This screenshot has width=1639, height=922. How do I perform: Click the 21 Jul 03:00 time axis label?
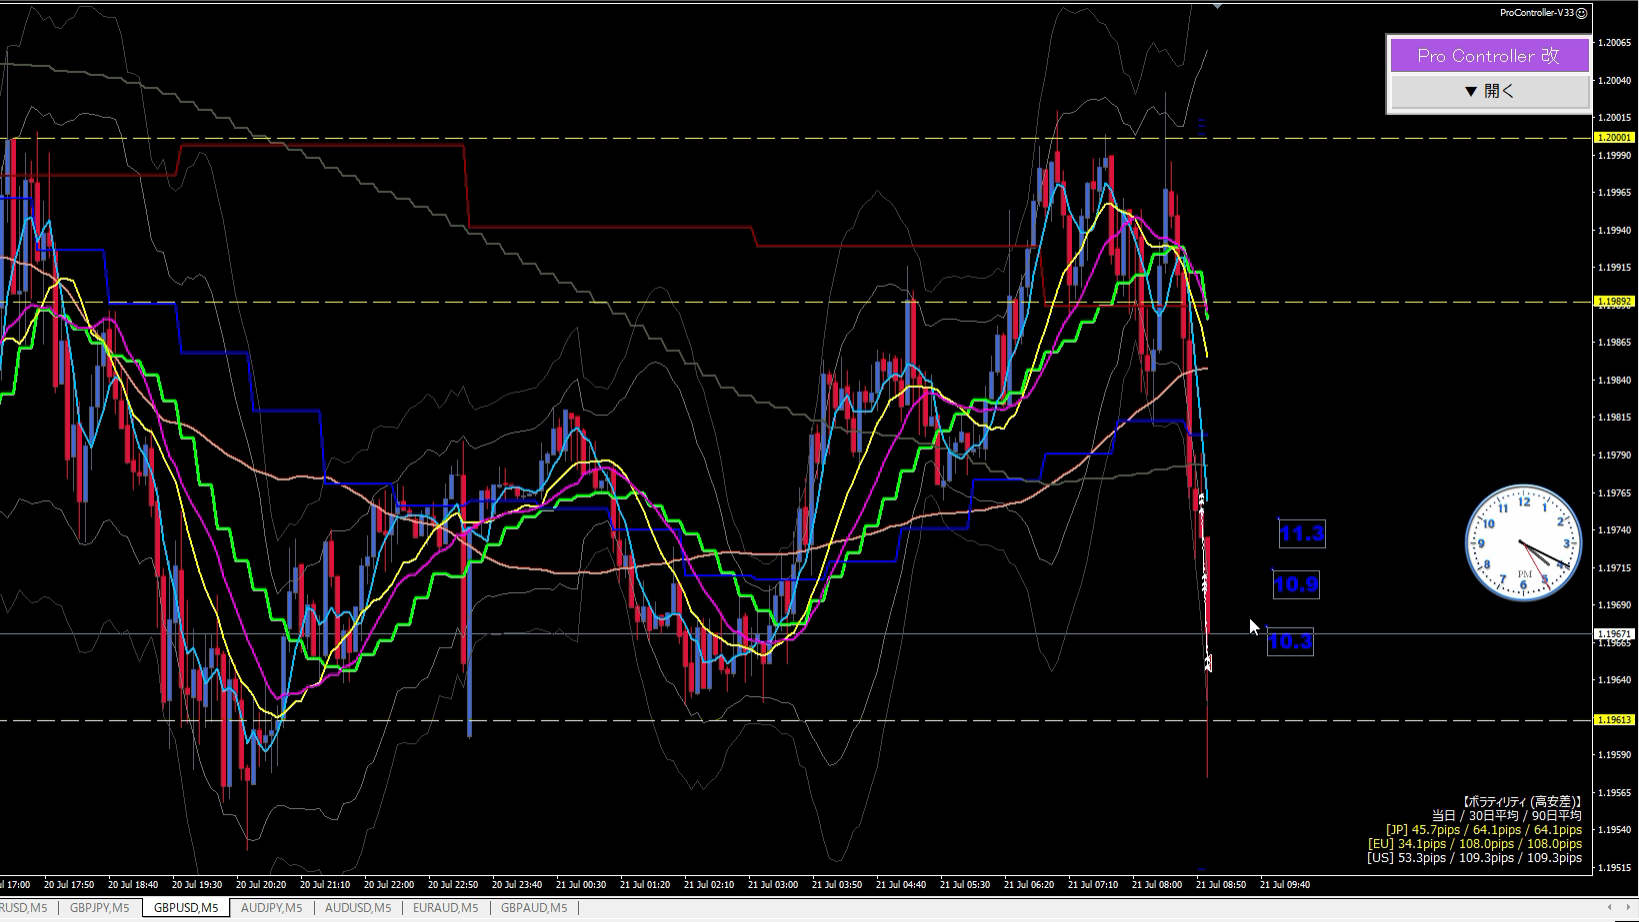773,885
